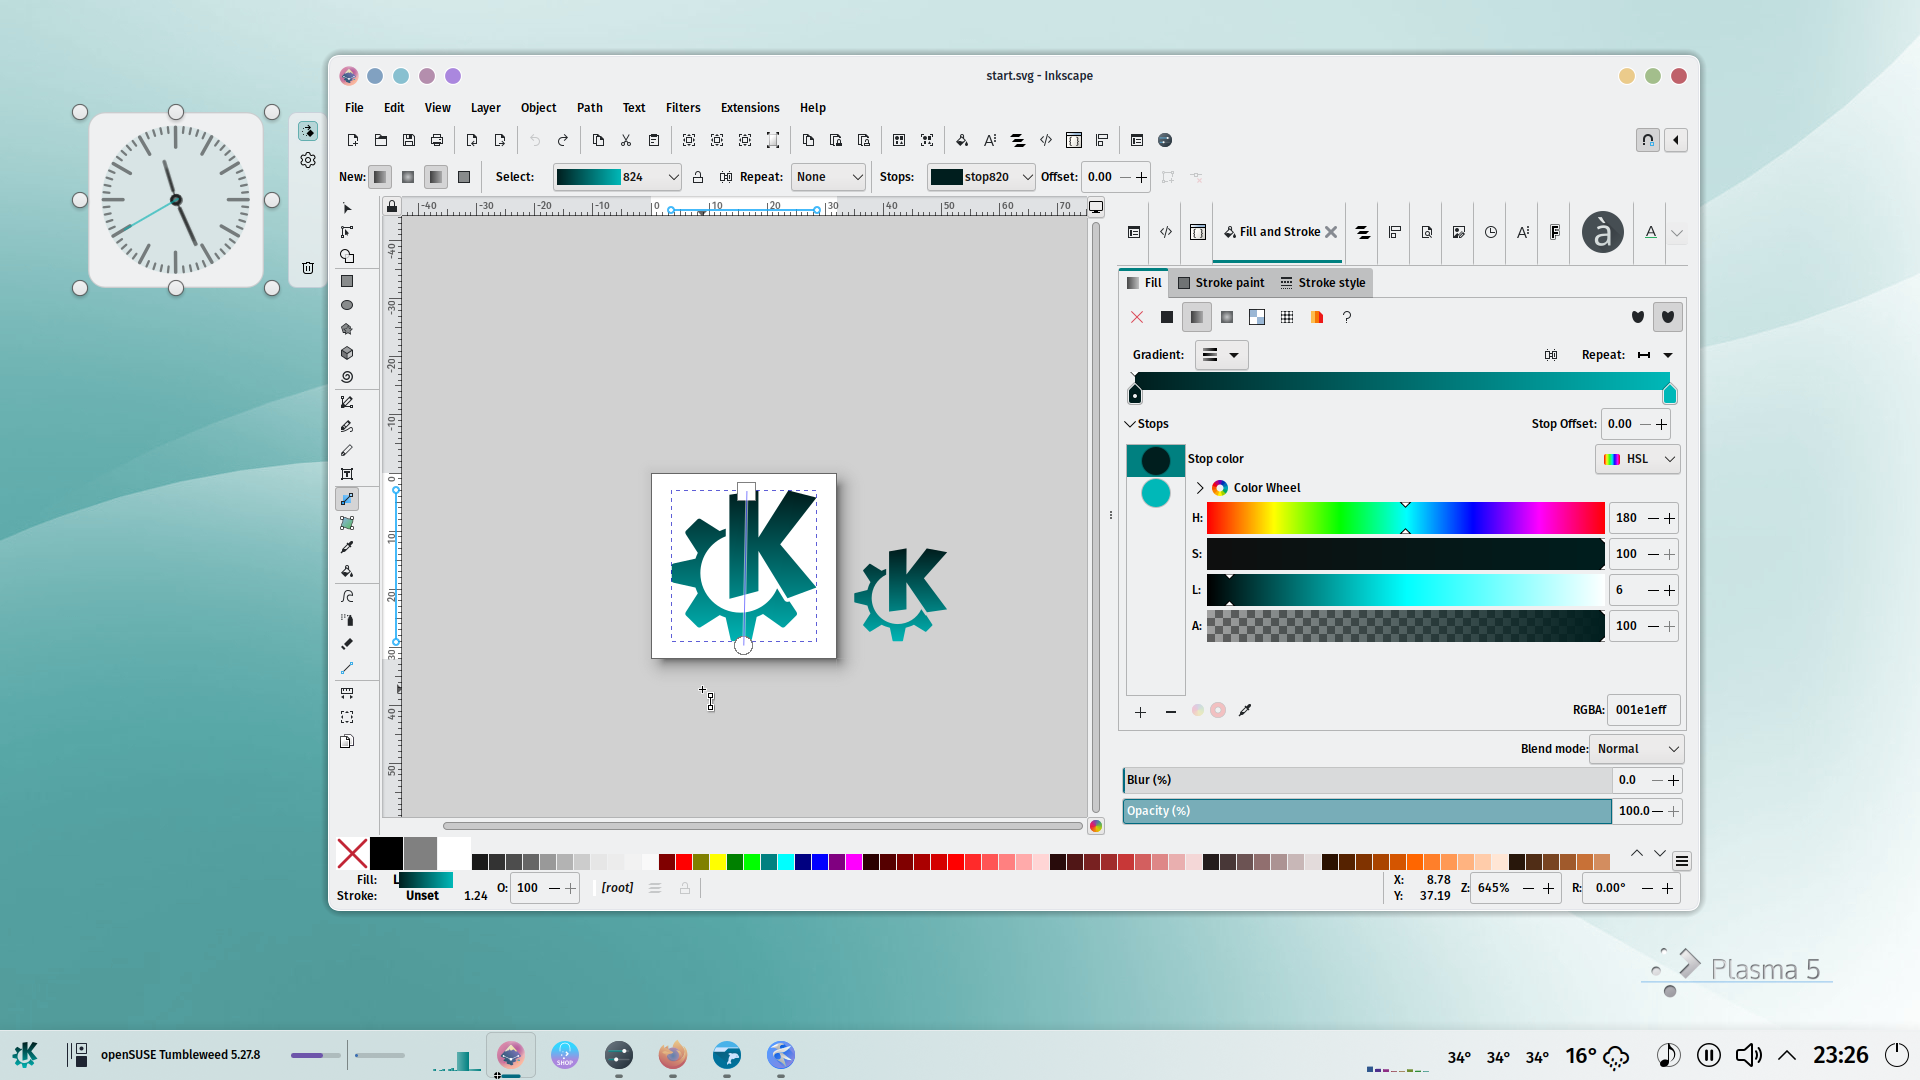Open the Extensions menu
1920x1080 pixels.
[x=750, y=108]
